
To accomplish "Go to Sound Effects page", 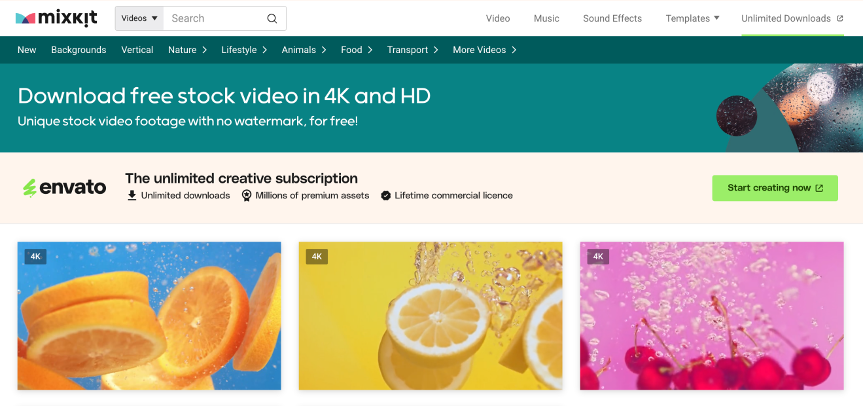I will point(612,18).
